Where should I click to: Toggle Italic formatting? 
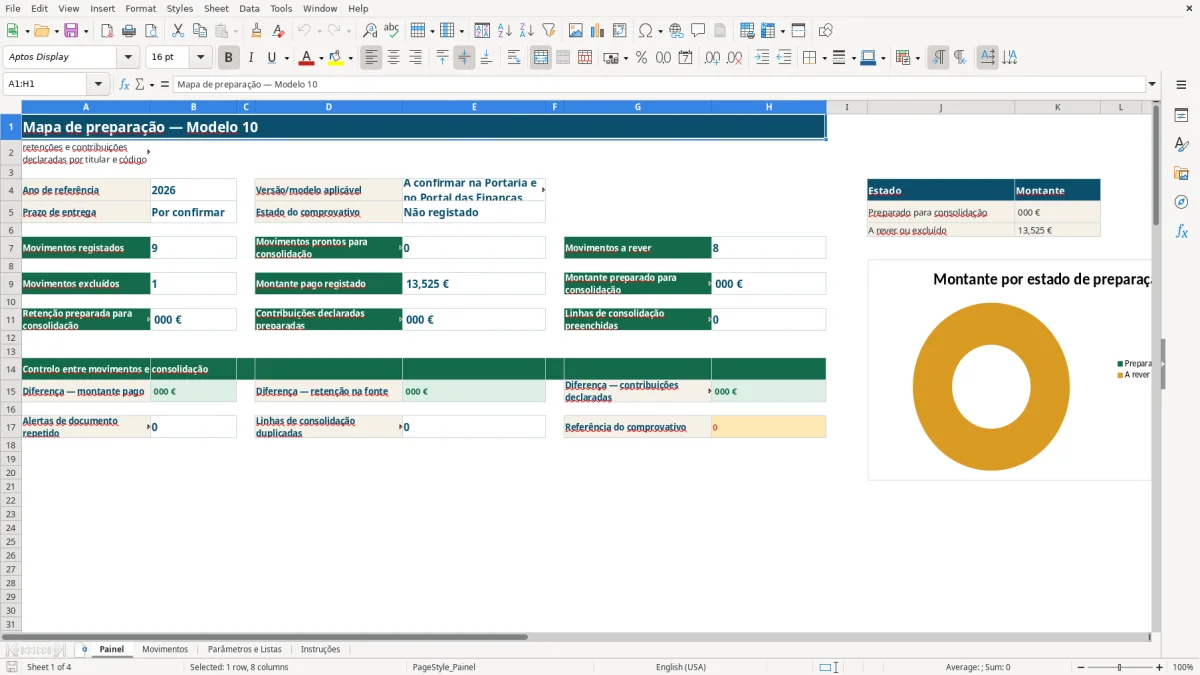pos(251,58)
